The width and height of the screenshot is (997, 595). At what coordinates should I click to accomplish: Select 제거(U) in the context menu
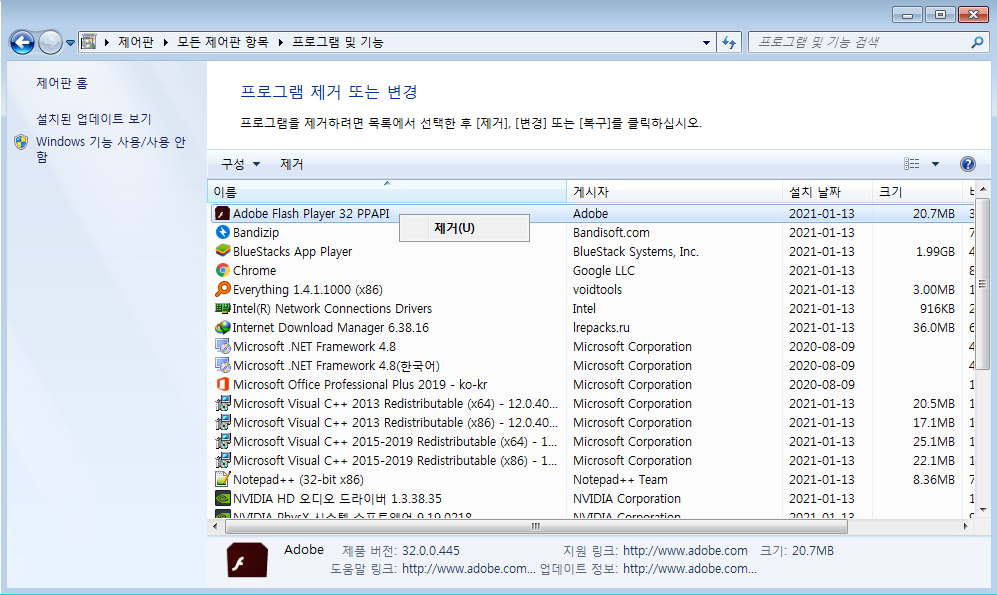click(464, 228)
